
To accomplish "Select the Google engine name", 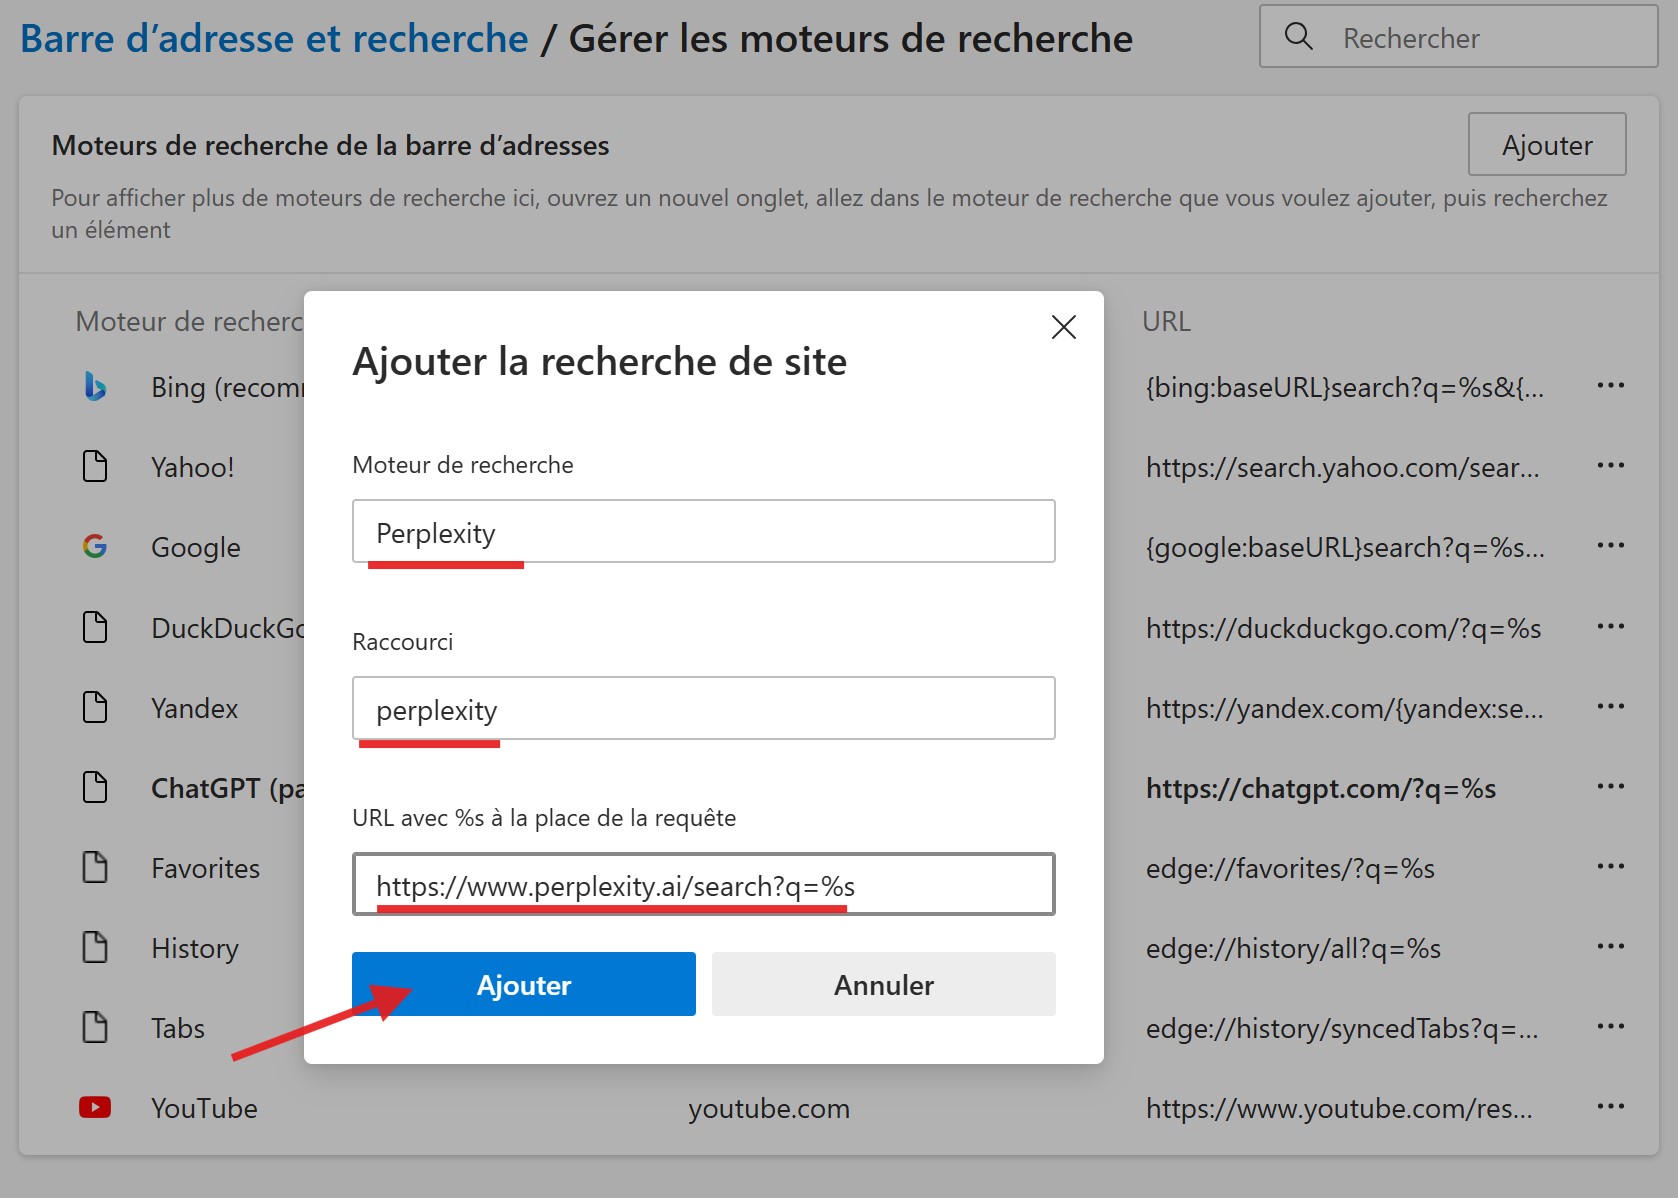I will (196, 547).
